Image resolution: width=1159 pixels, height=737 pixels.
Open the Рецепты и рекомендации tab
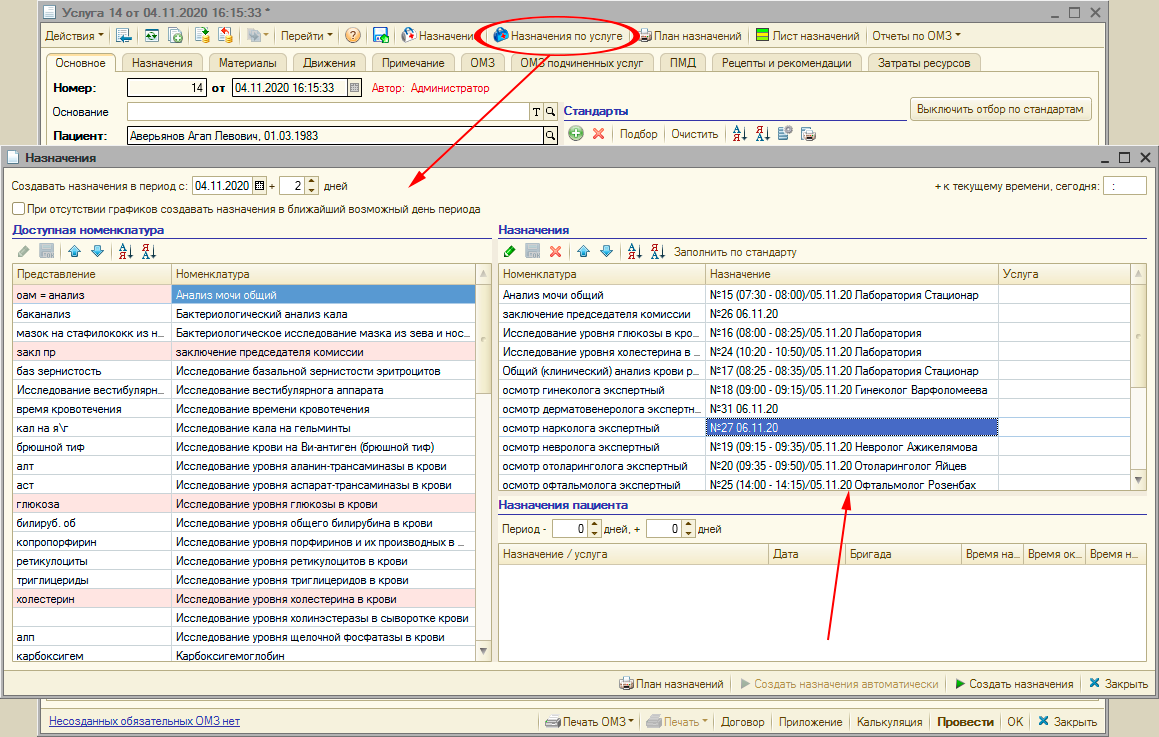click(x=786, y=63)
